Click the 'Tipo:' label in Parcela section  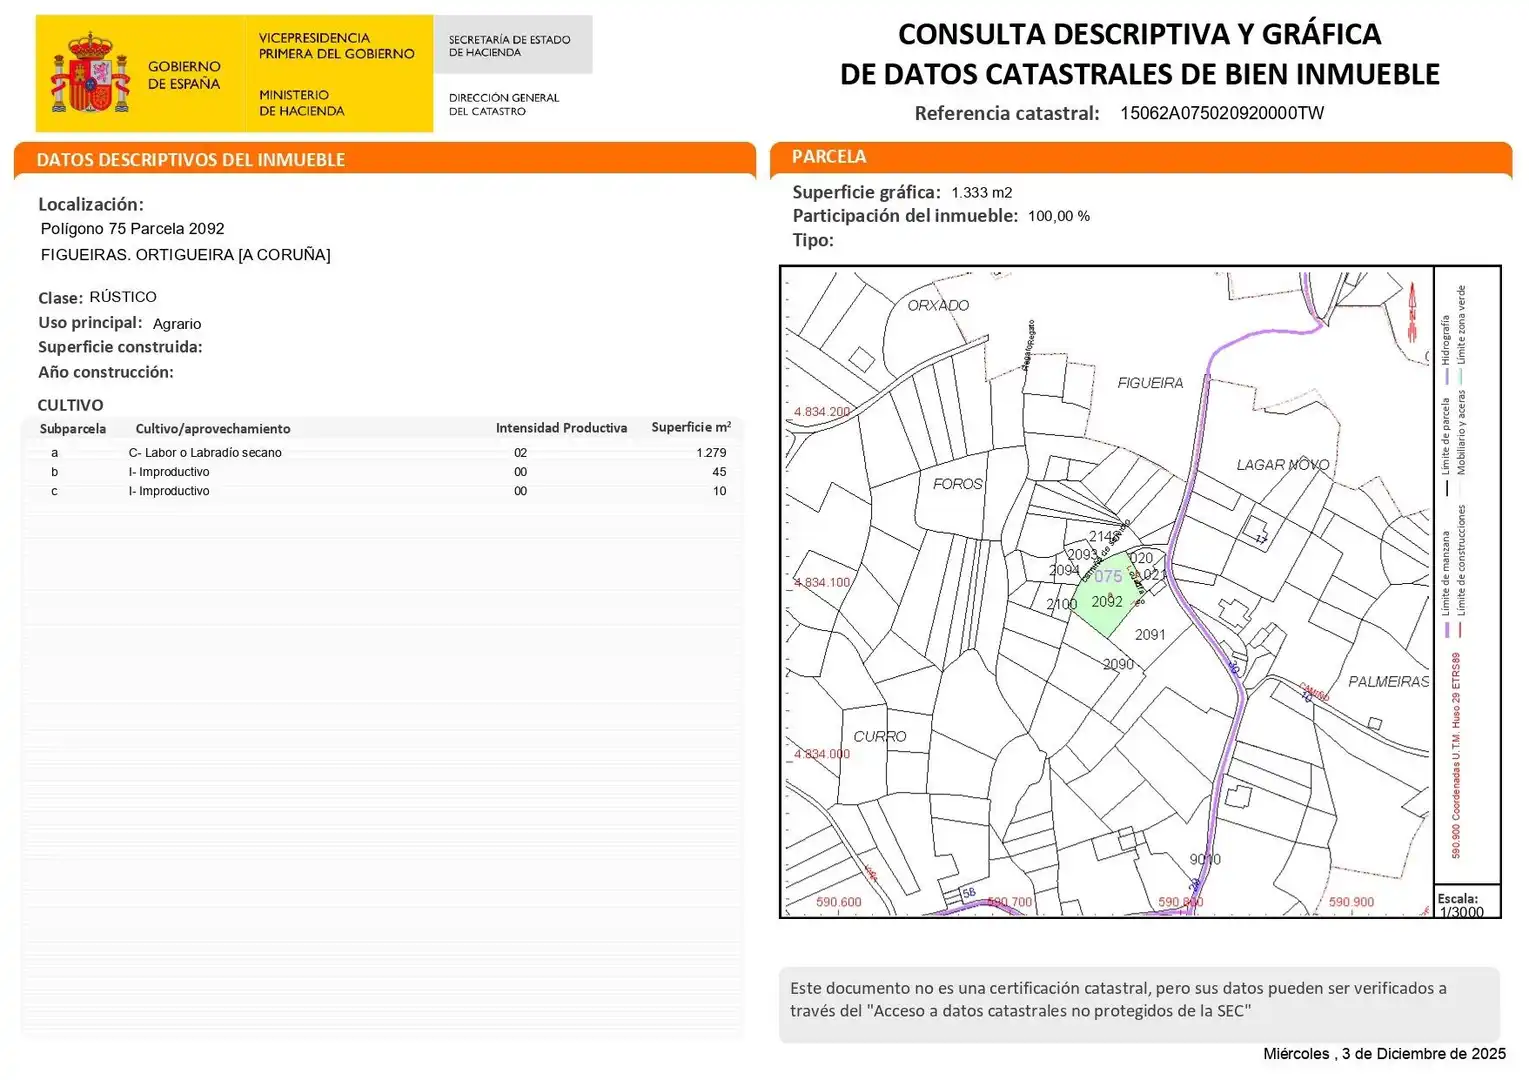coord(813,240)
